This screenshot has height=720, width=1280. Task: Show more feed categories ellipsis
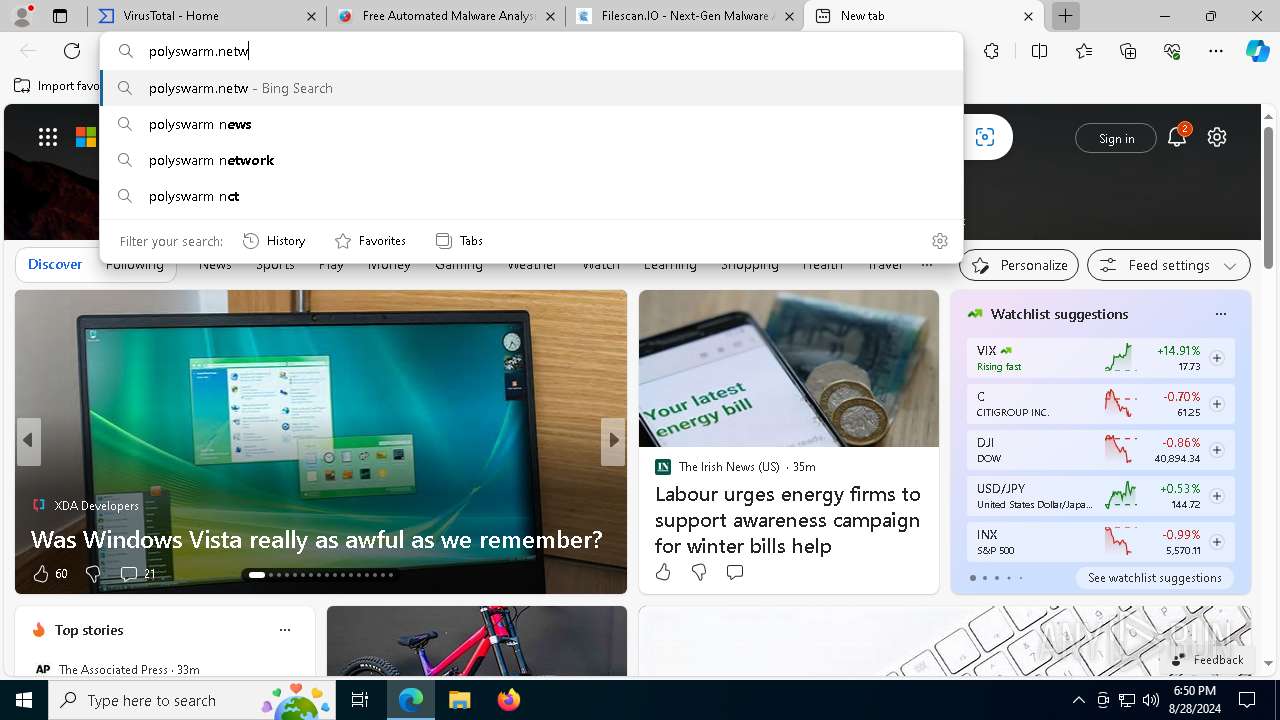tap(927, 265)
